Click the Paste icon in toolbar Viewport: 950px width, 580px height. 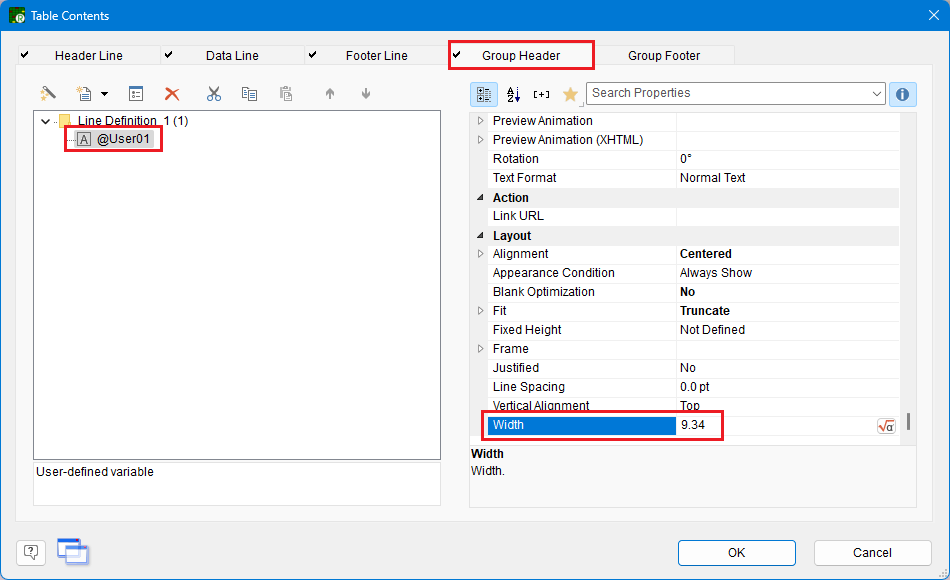286,93
